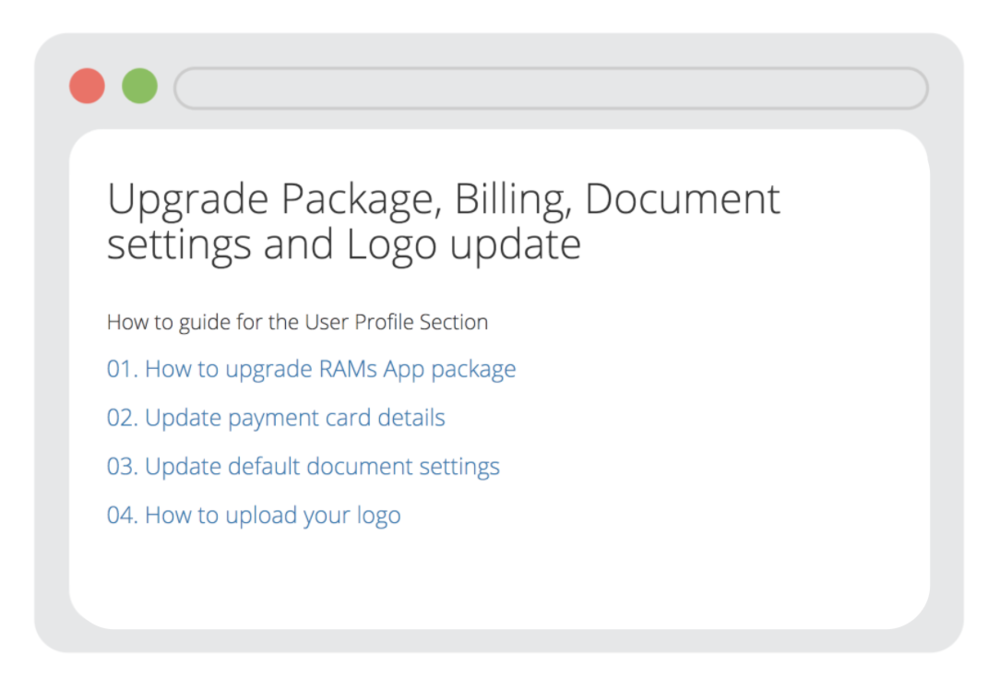Image resolution: width=1000 pixels, height=690 pixels.
Task: Click the words 'your logo' in fourth link
Action: 351,515
